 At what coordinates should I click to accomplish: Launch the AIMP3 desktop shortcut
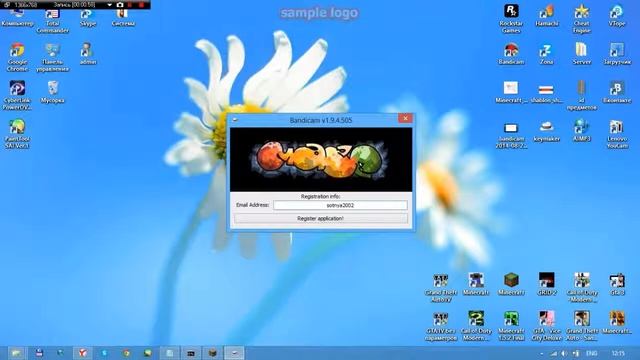tap(582, 131)
